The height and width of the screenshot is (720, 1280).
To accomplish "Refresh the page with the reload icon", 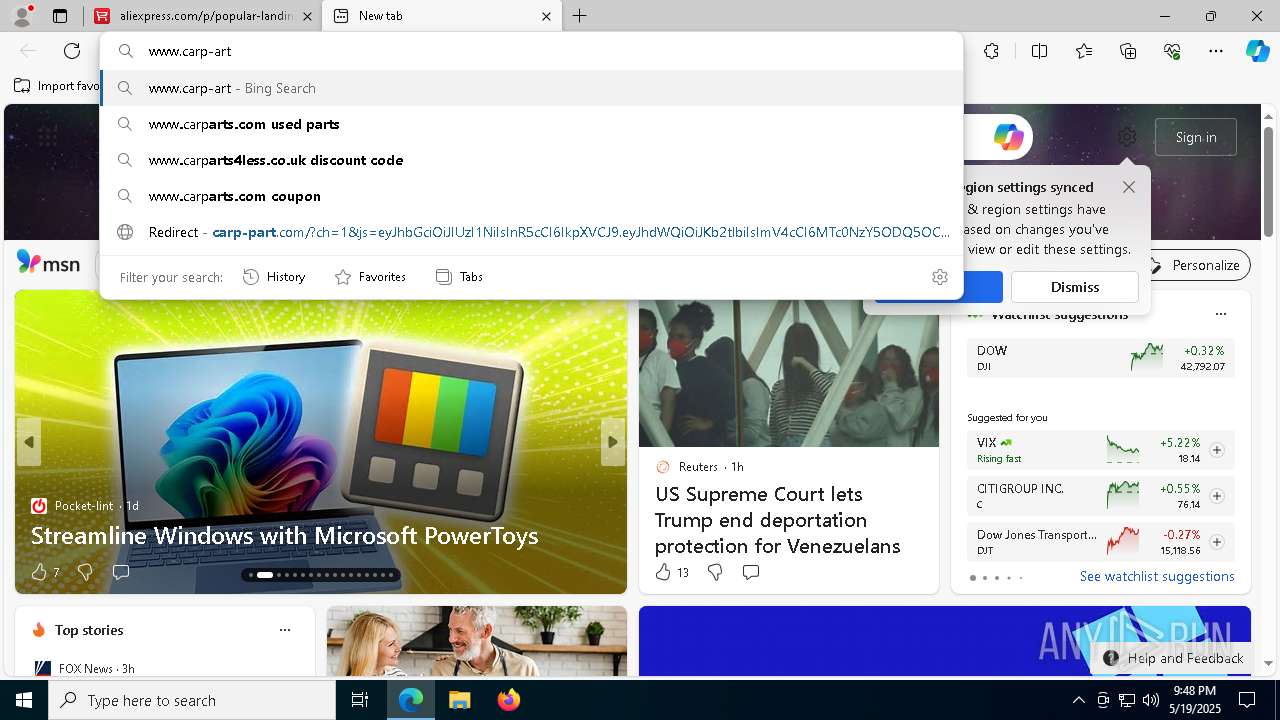I will point(72,51).
